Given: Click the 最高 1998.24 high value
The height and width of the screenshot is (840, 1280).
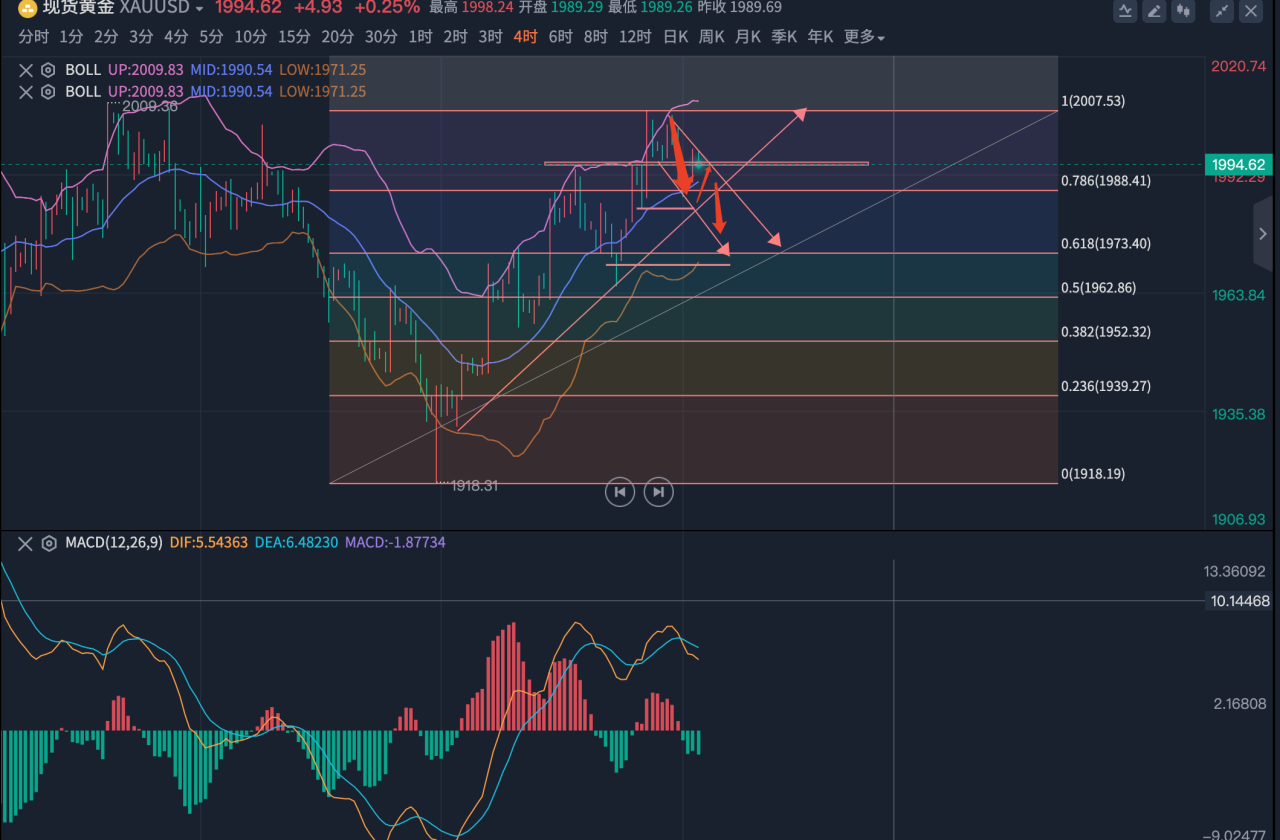Looking at the screenshot, I should point(471,8).
